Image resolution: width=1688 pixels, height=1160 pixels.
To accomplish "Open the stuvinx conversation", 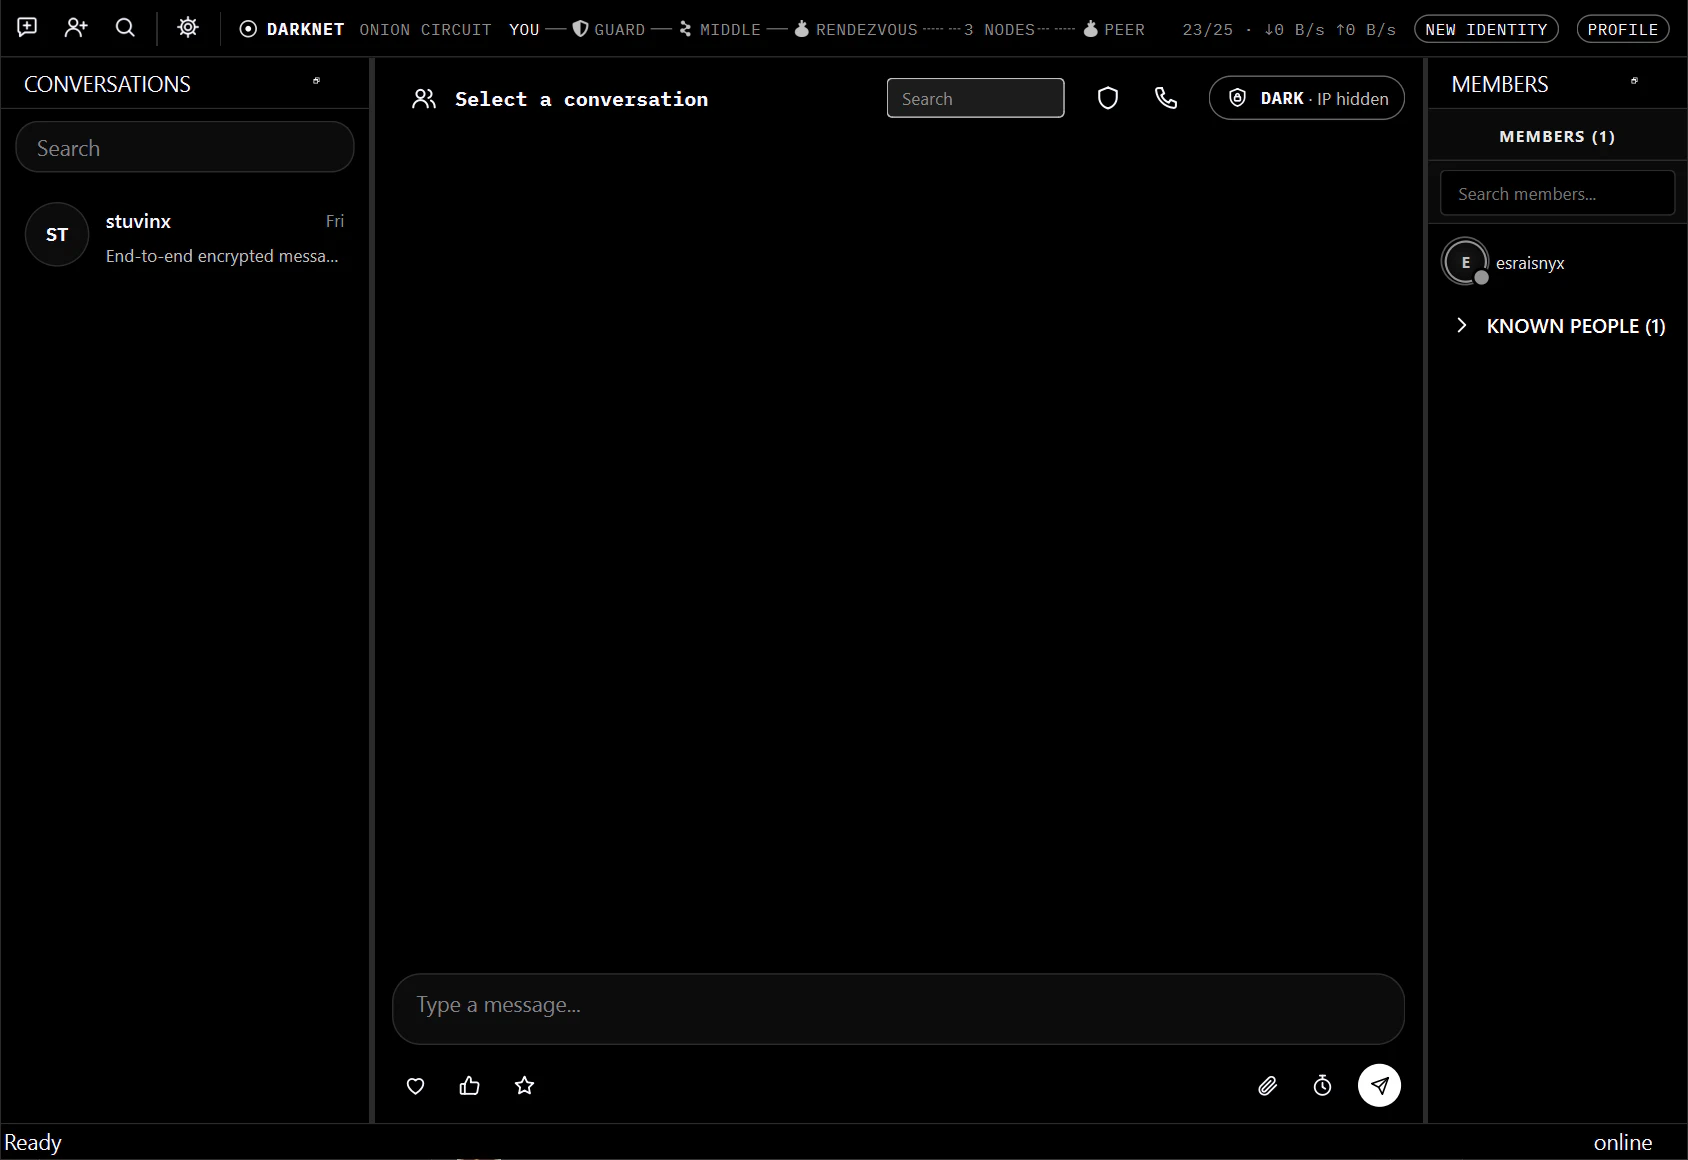I will 185,236.
